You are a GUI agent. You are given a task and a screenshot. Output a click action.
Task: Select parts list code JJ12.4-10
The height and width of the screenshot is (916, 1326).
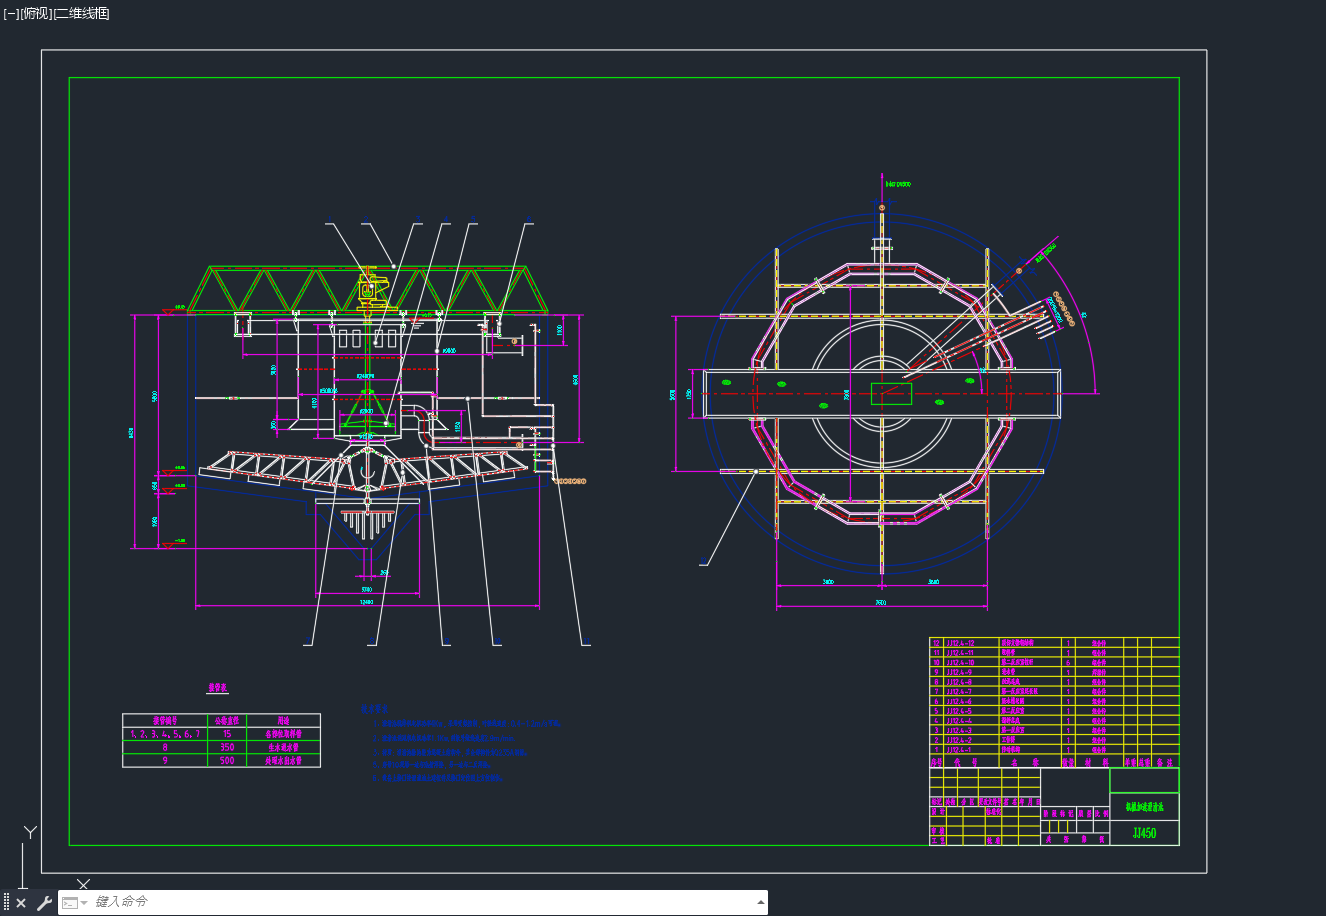click(959, 662)
